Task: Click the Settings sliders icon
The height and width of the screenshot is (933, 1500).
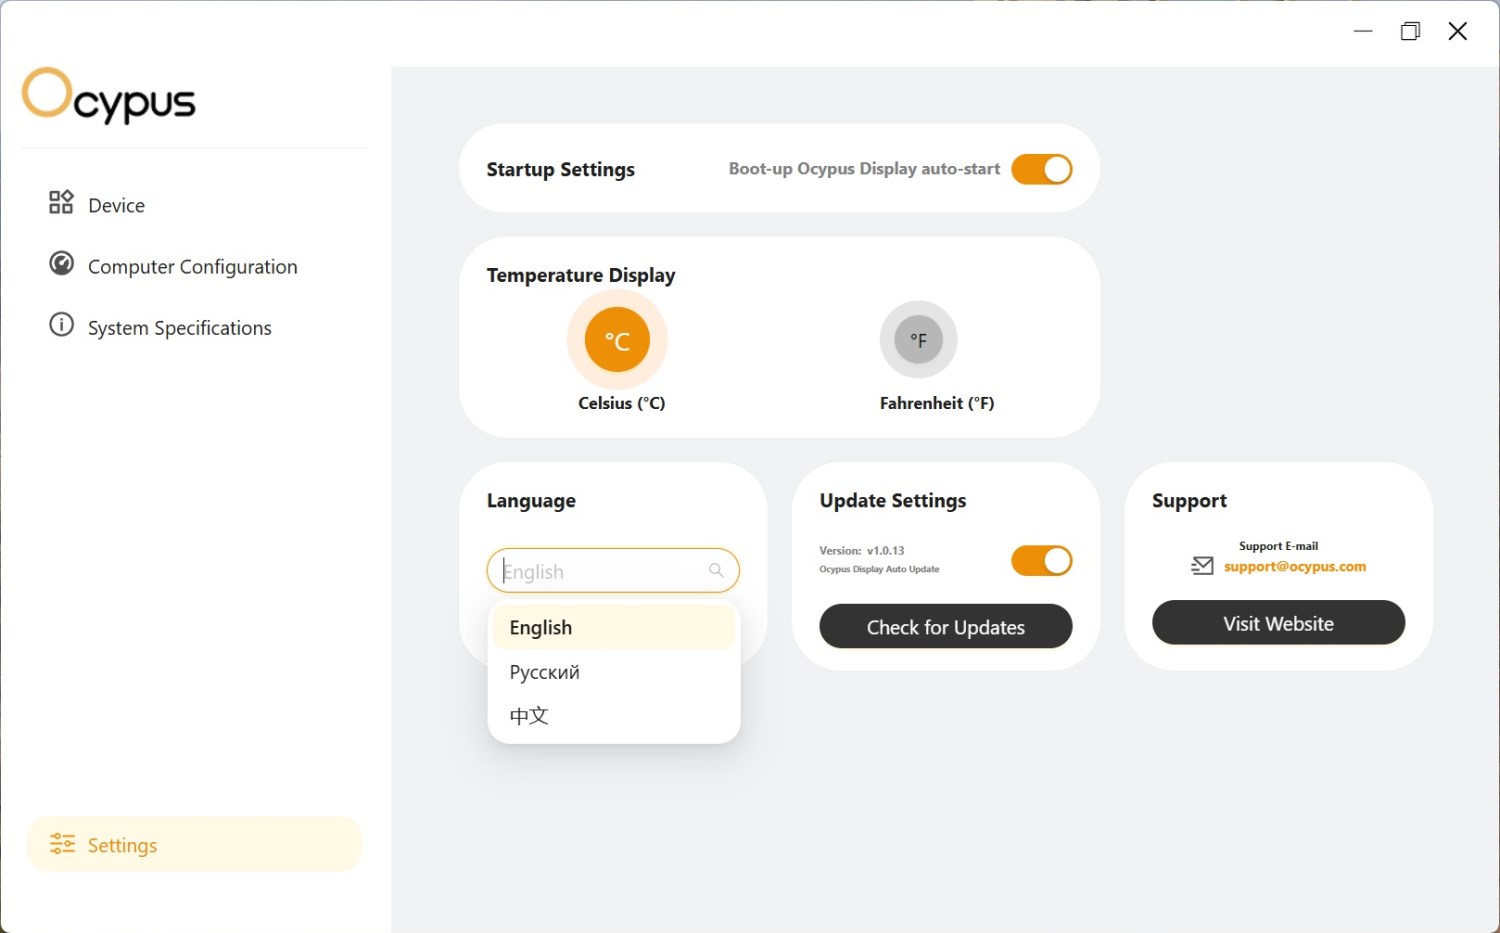Action: pos(62,844)
